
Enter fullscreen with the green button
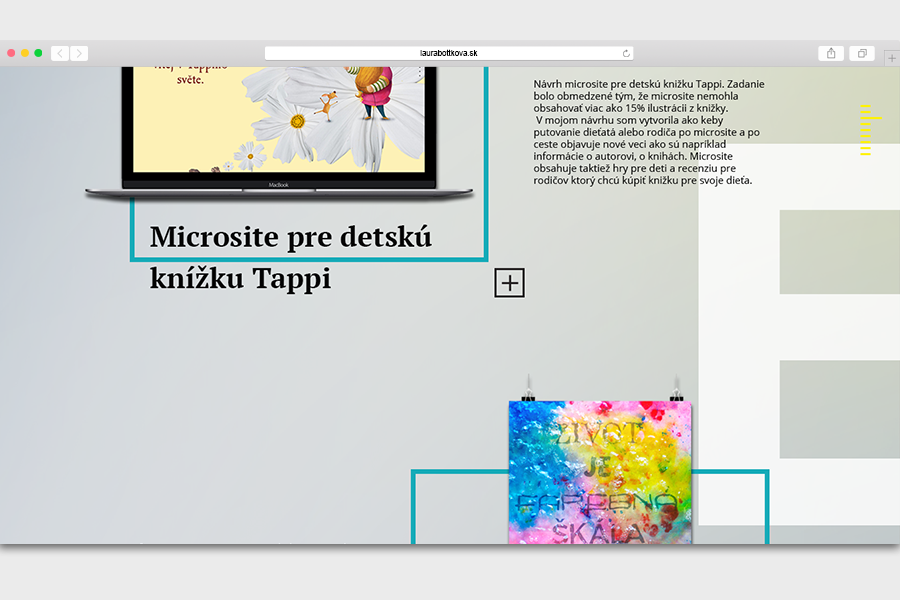(x=38, y=53)
